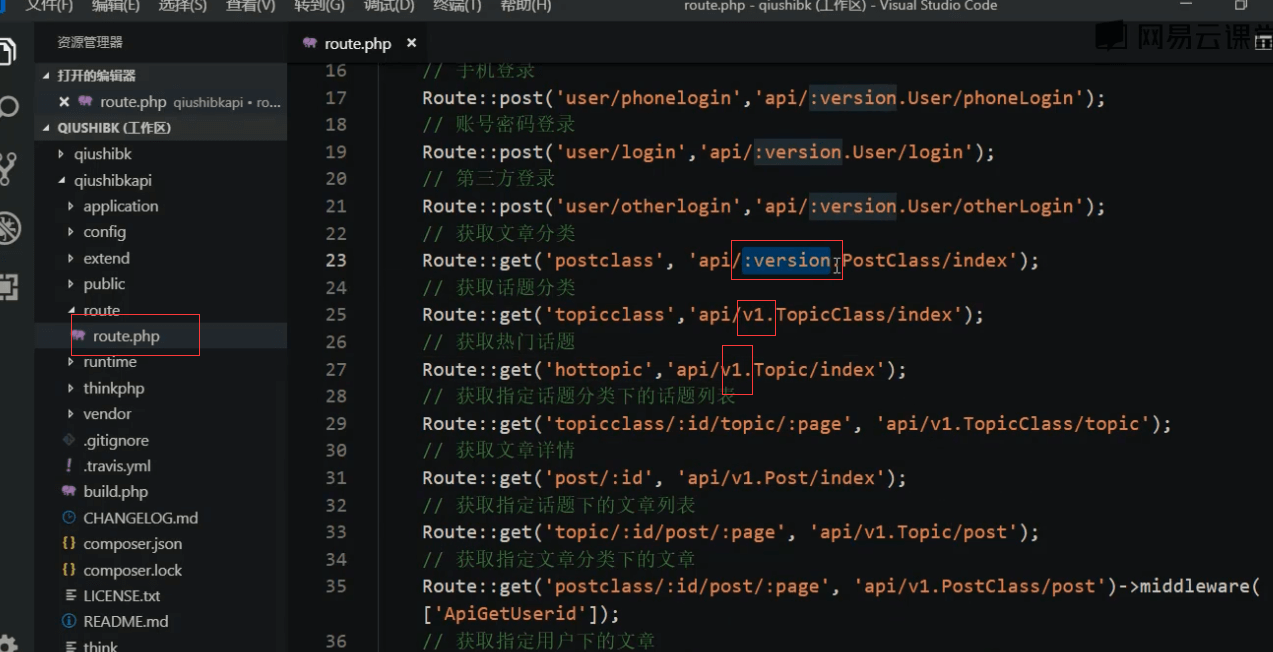Open the Search view in activity bar
The image size is (1273, 652).
8,108
